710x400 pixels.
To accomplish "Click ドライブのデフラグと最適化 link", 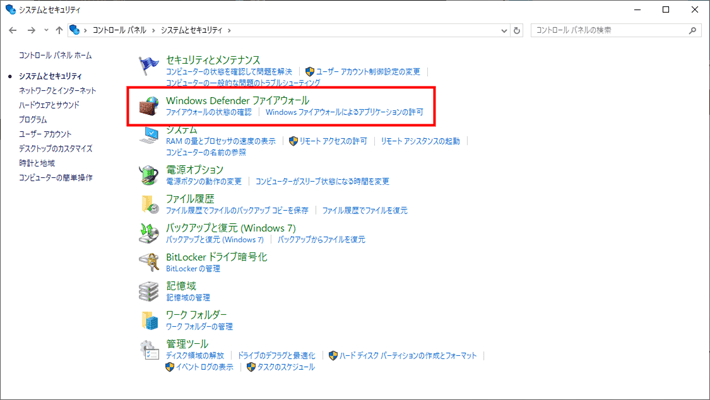I will coord(276,356).
